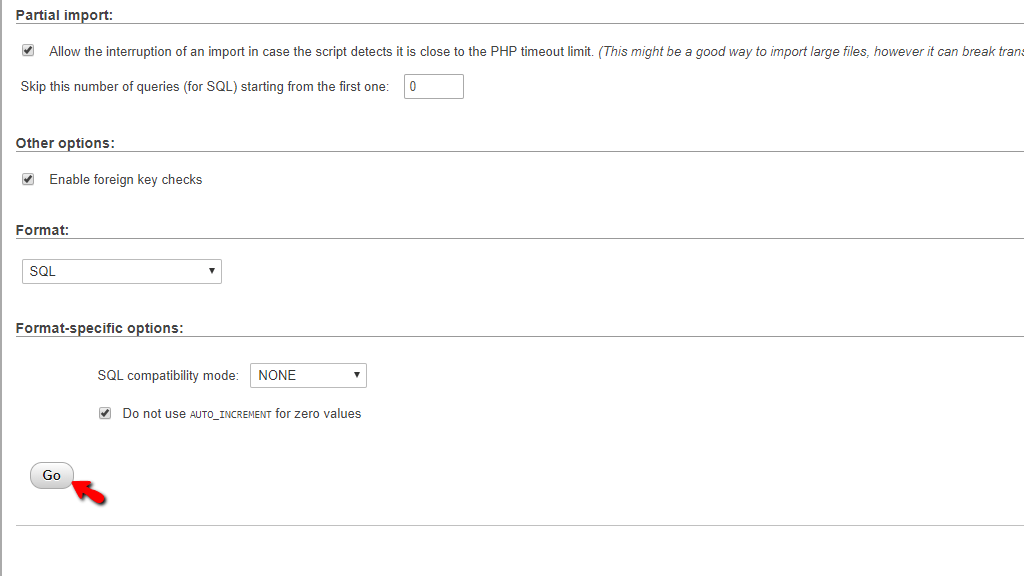1024x576 pixels.
Task: Click the 'Enable foreign key checks' label text
Action: pos(126,180)
